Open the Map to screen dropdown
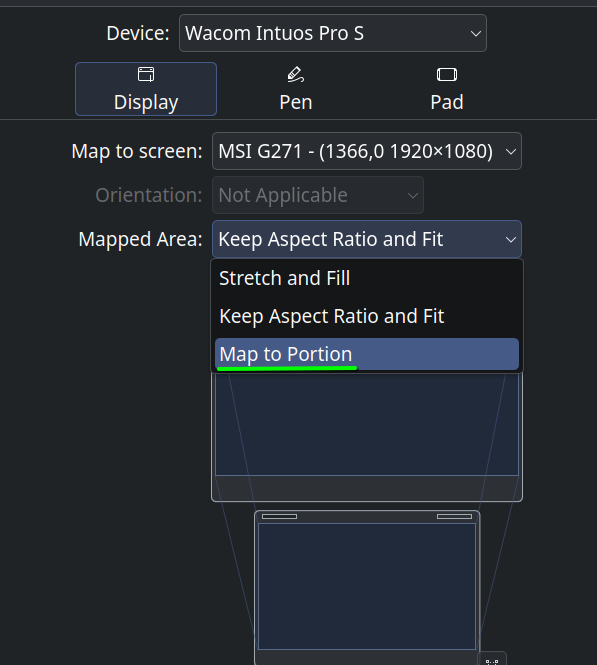Screen dimensions: 597x665 [367, 151]
